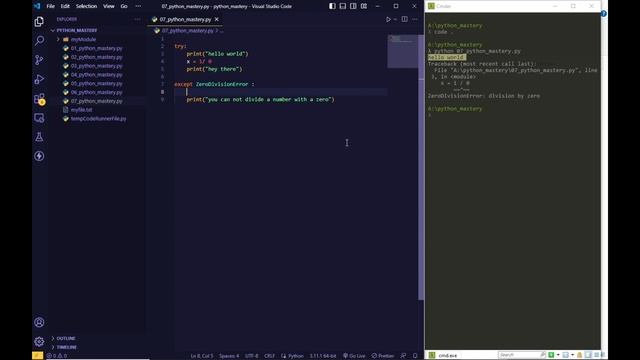Close the 07_python_mastery.py tab
The height and width of the screenshot is (360, 640).
tap(217, 19)
